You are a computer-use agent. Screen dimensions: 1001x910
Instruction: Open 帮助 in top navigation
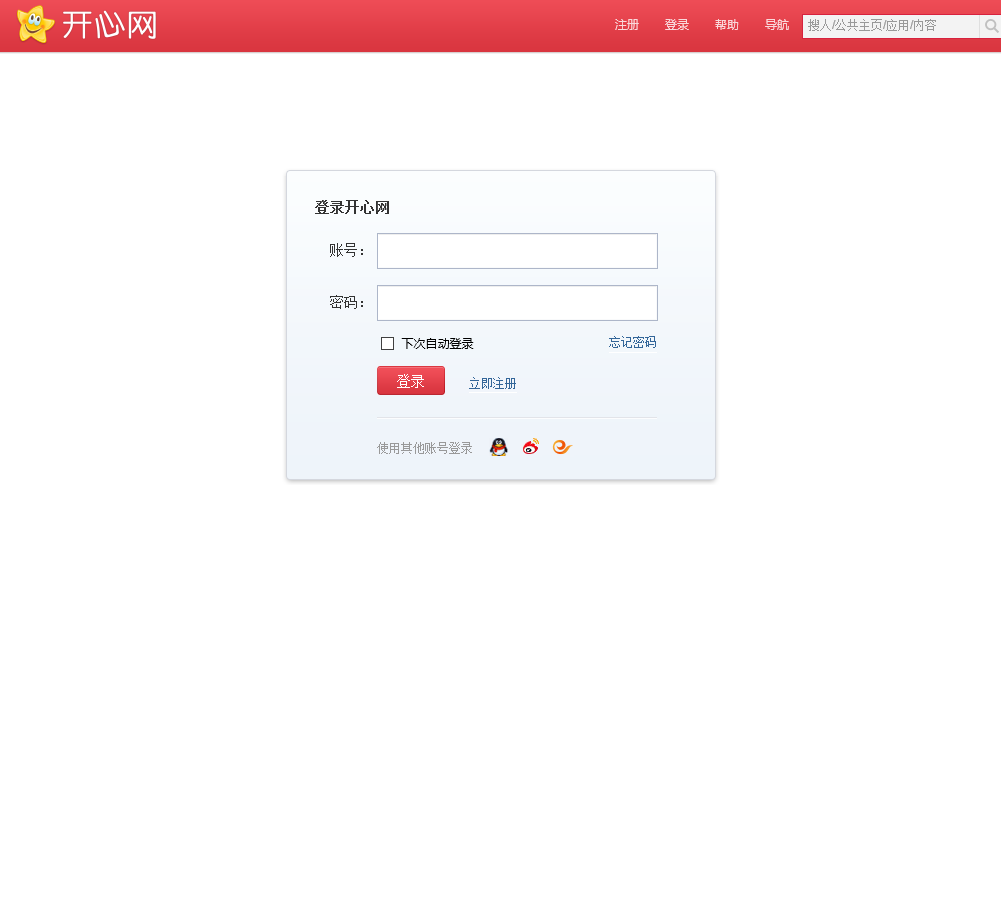pos(726,25)
